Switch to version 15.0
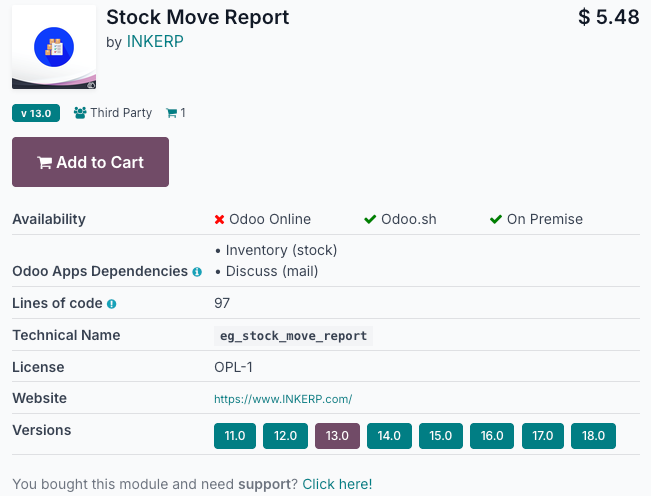651x496 pixels. (x=441, y=436)
